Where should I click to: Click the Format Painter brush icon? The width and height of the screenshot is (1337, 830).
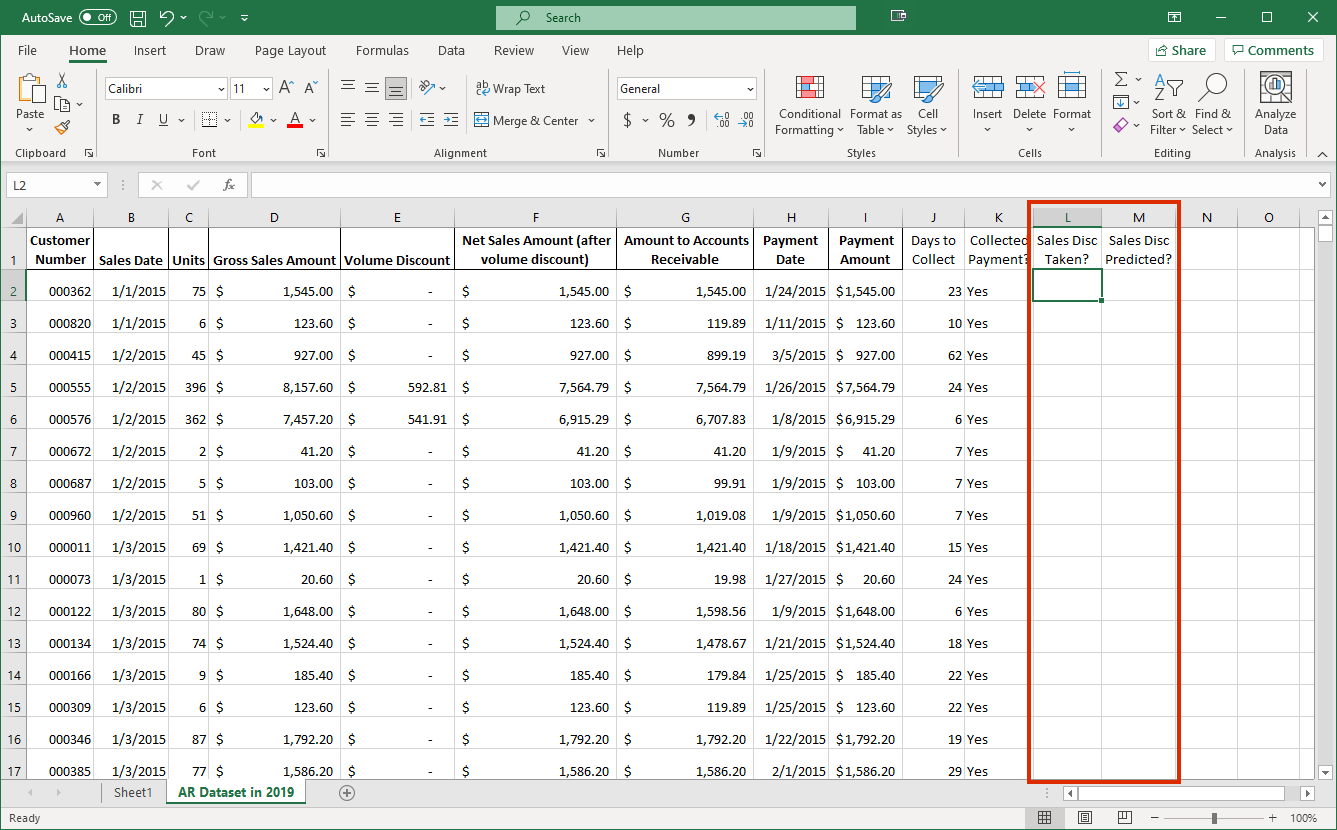[62, 127]
